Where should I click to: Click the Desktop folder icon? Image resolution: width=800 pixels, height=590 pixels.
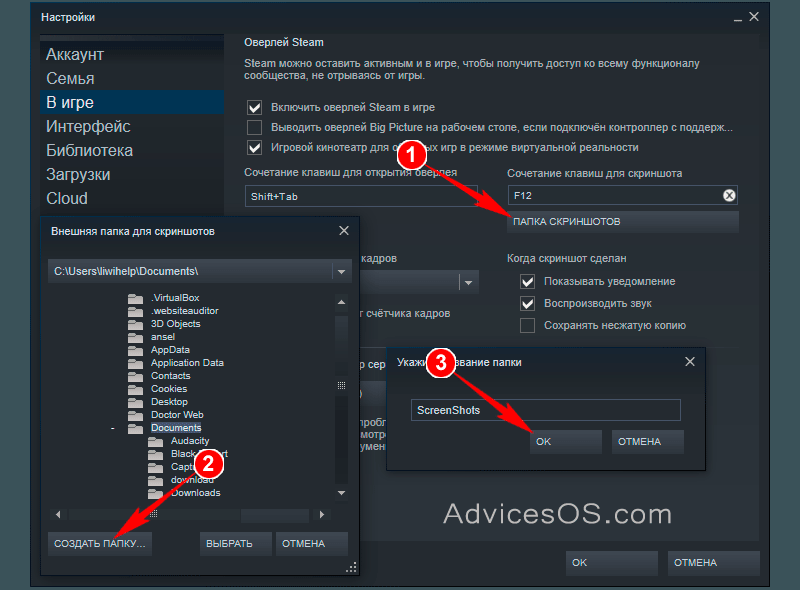(x=135, y=402)
